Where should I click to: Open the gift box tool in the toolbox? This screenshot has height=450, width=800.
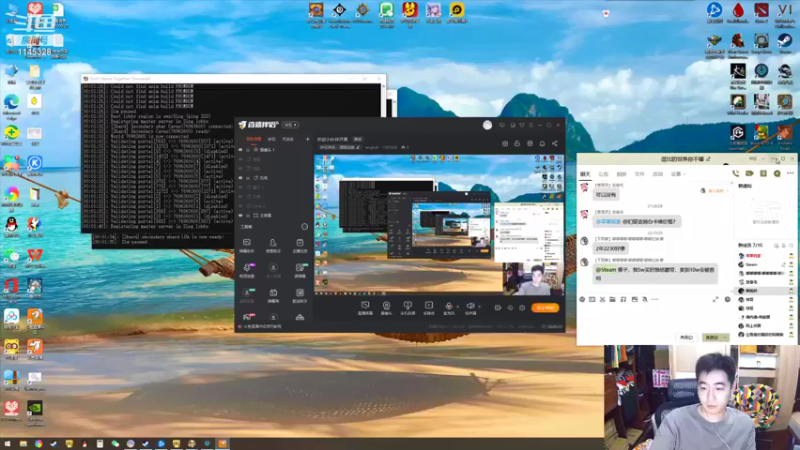pos(273,295)
